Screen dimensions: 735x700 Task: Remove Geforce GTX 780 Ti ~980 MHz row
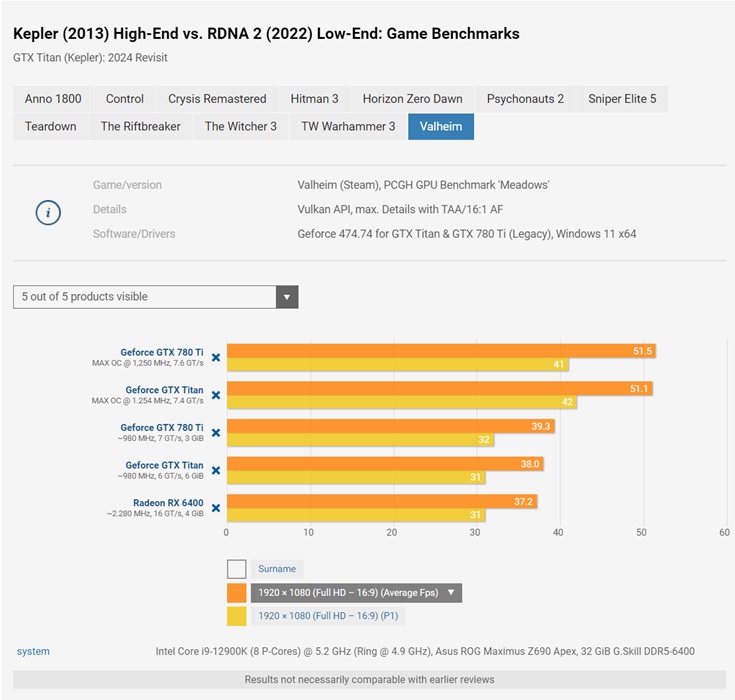pos(216,433)
